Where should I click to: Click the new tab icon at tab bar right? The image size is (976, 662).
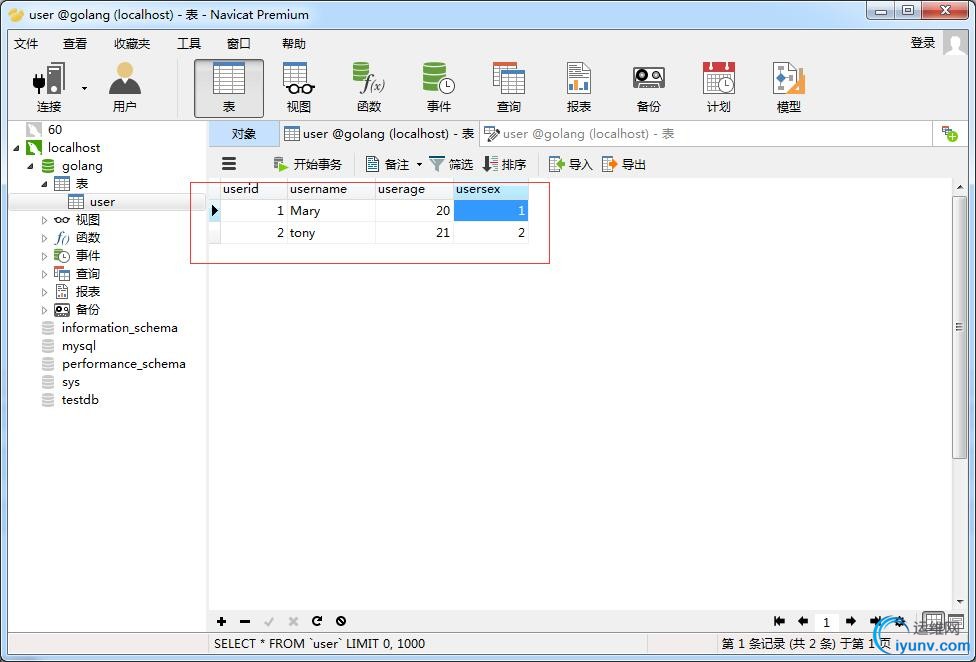pos(949,134)
